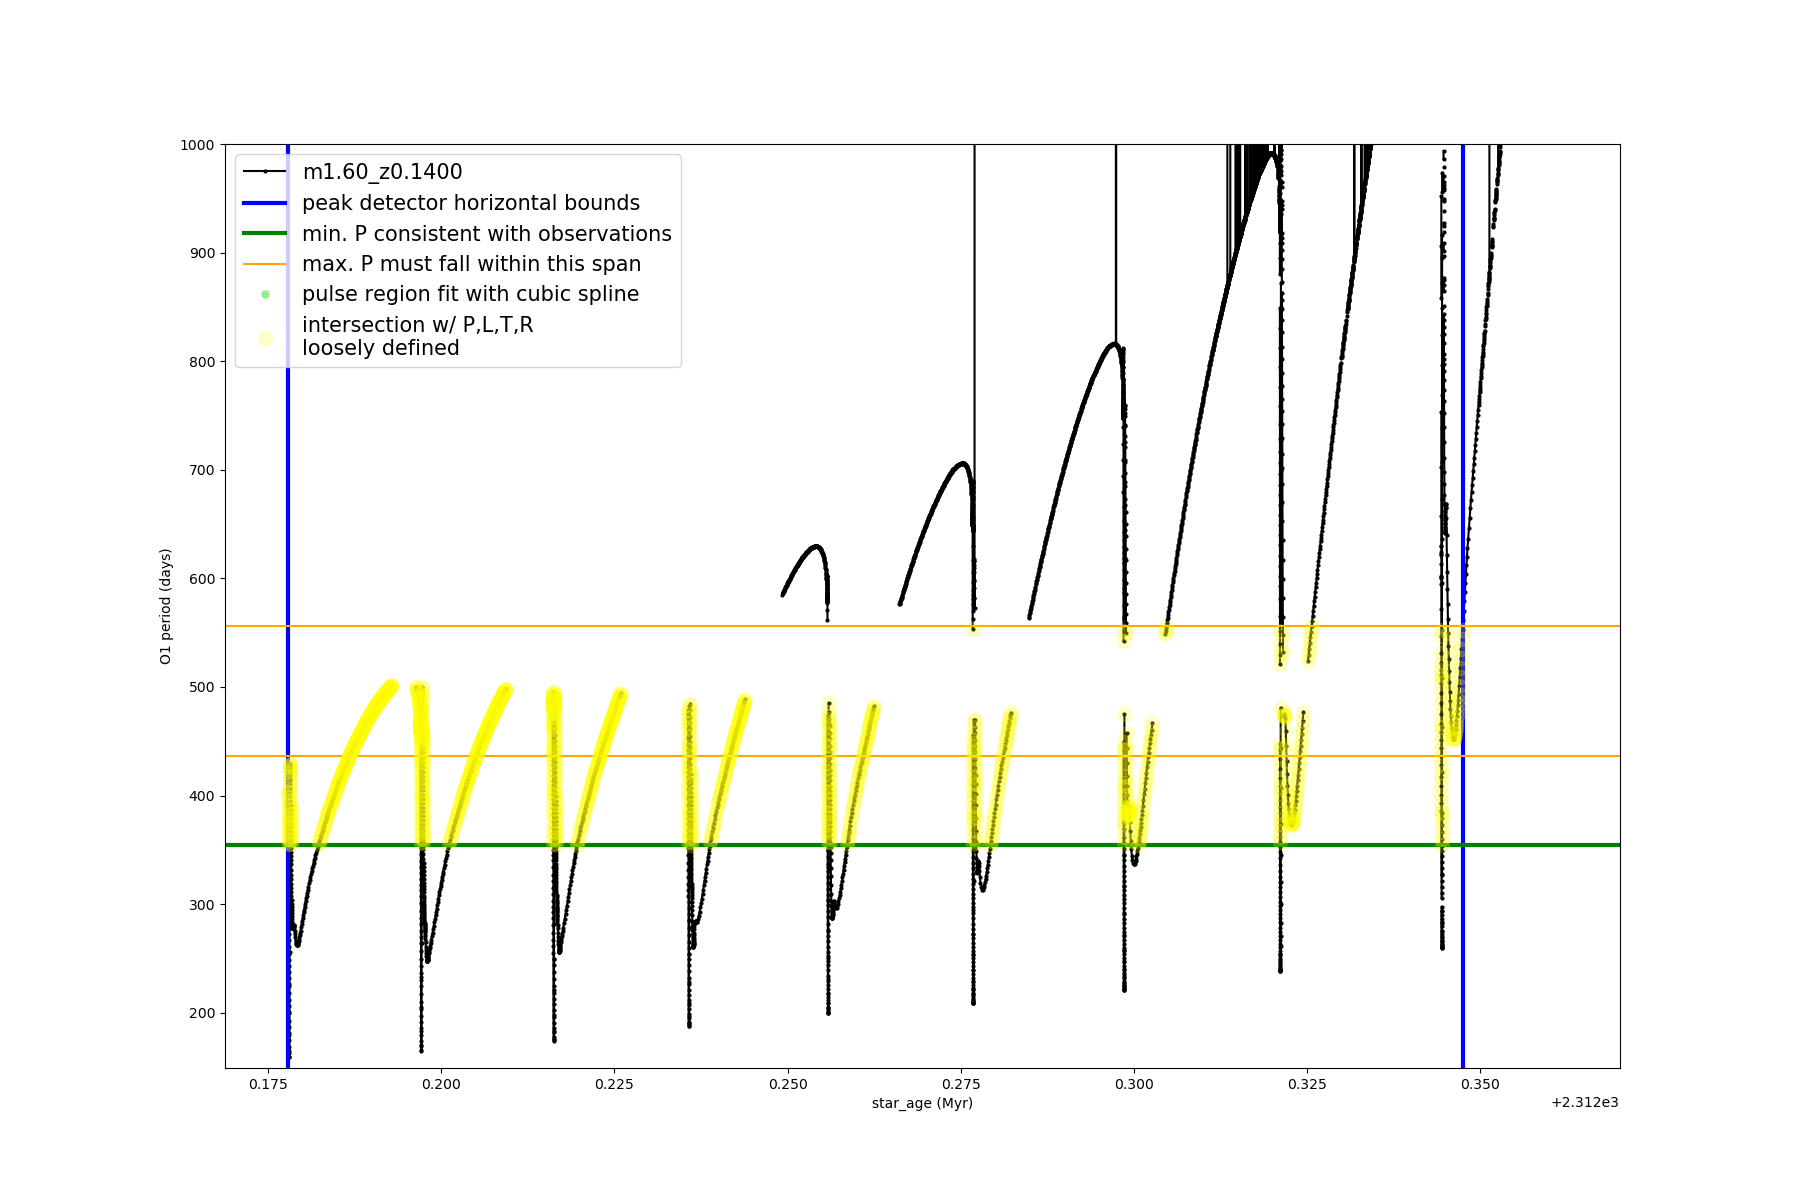This screenshot has height=1200, width=1800.
Task: Click the 0.250 tick label on x-axis
Action: click(787, 1084)
